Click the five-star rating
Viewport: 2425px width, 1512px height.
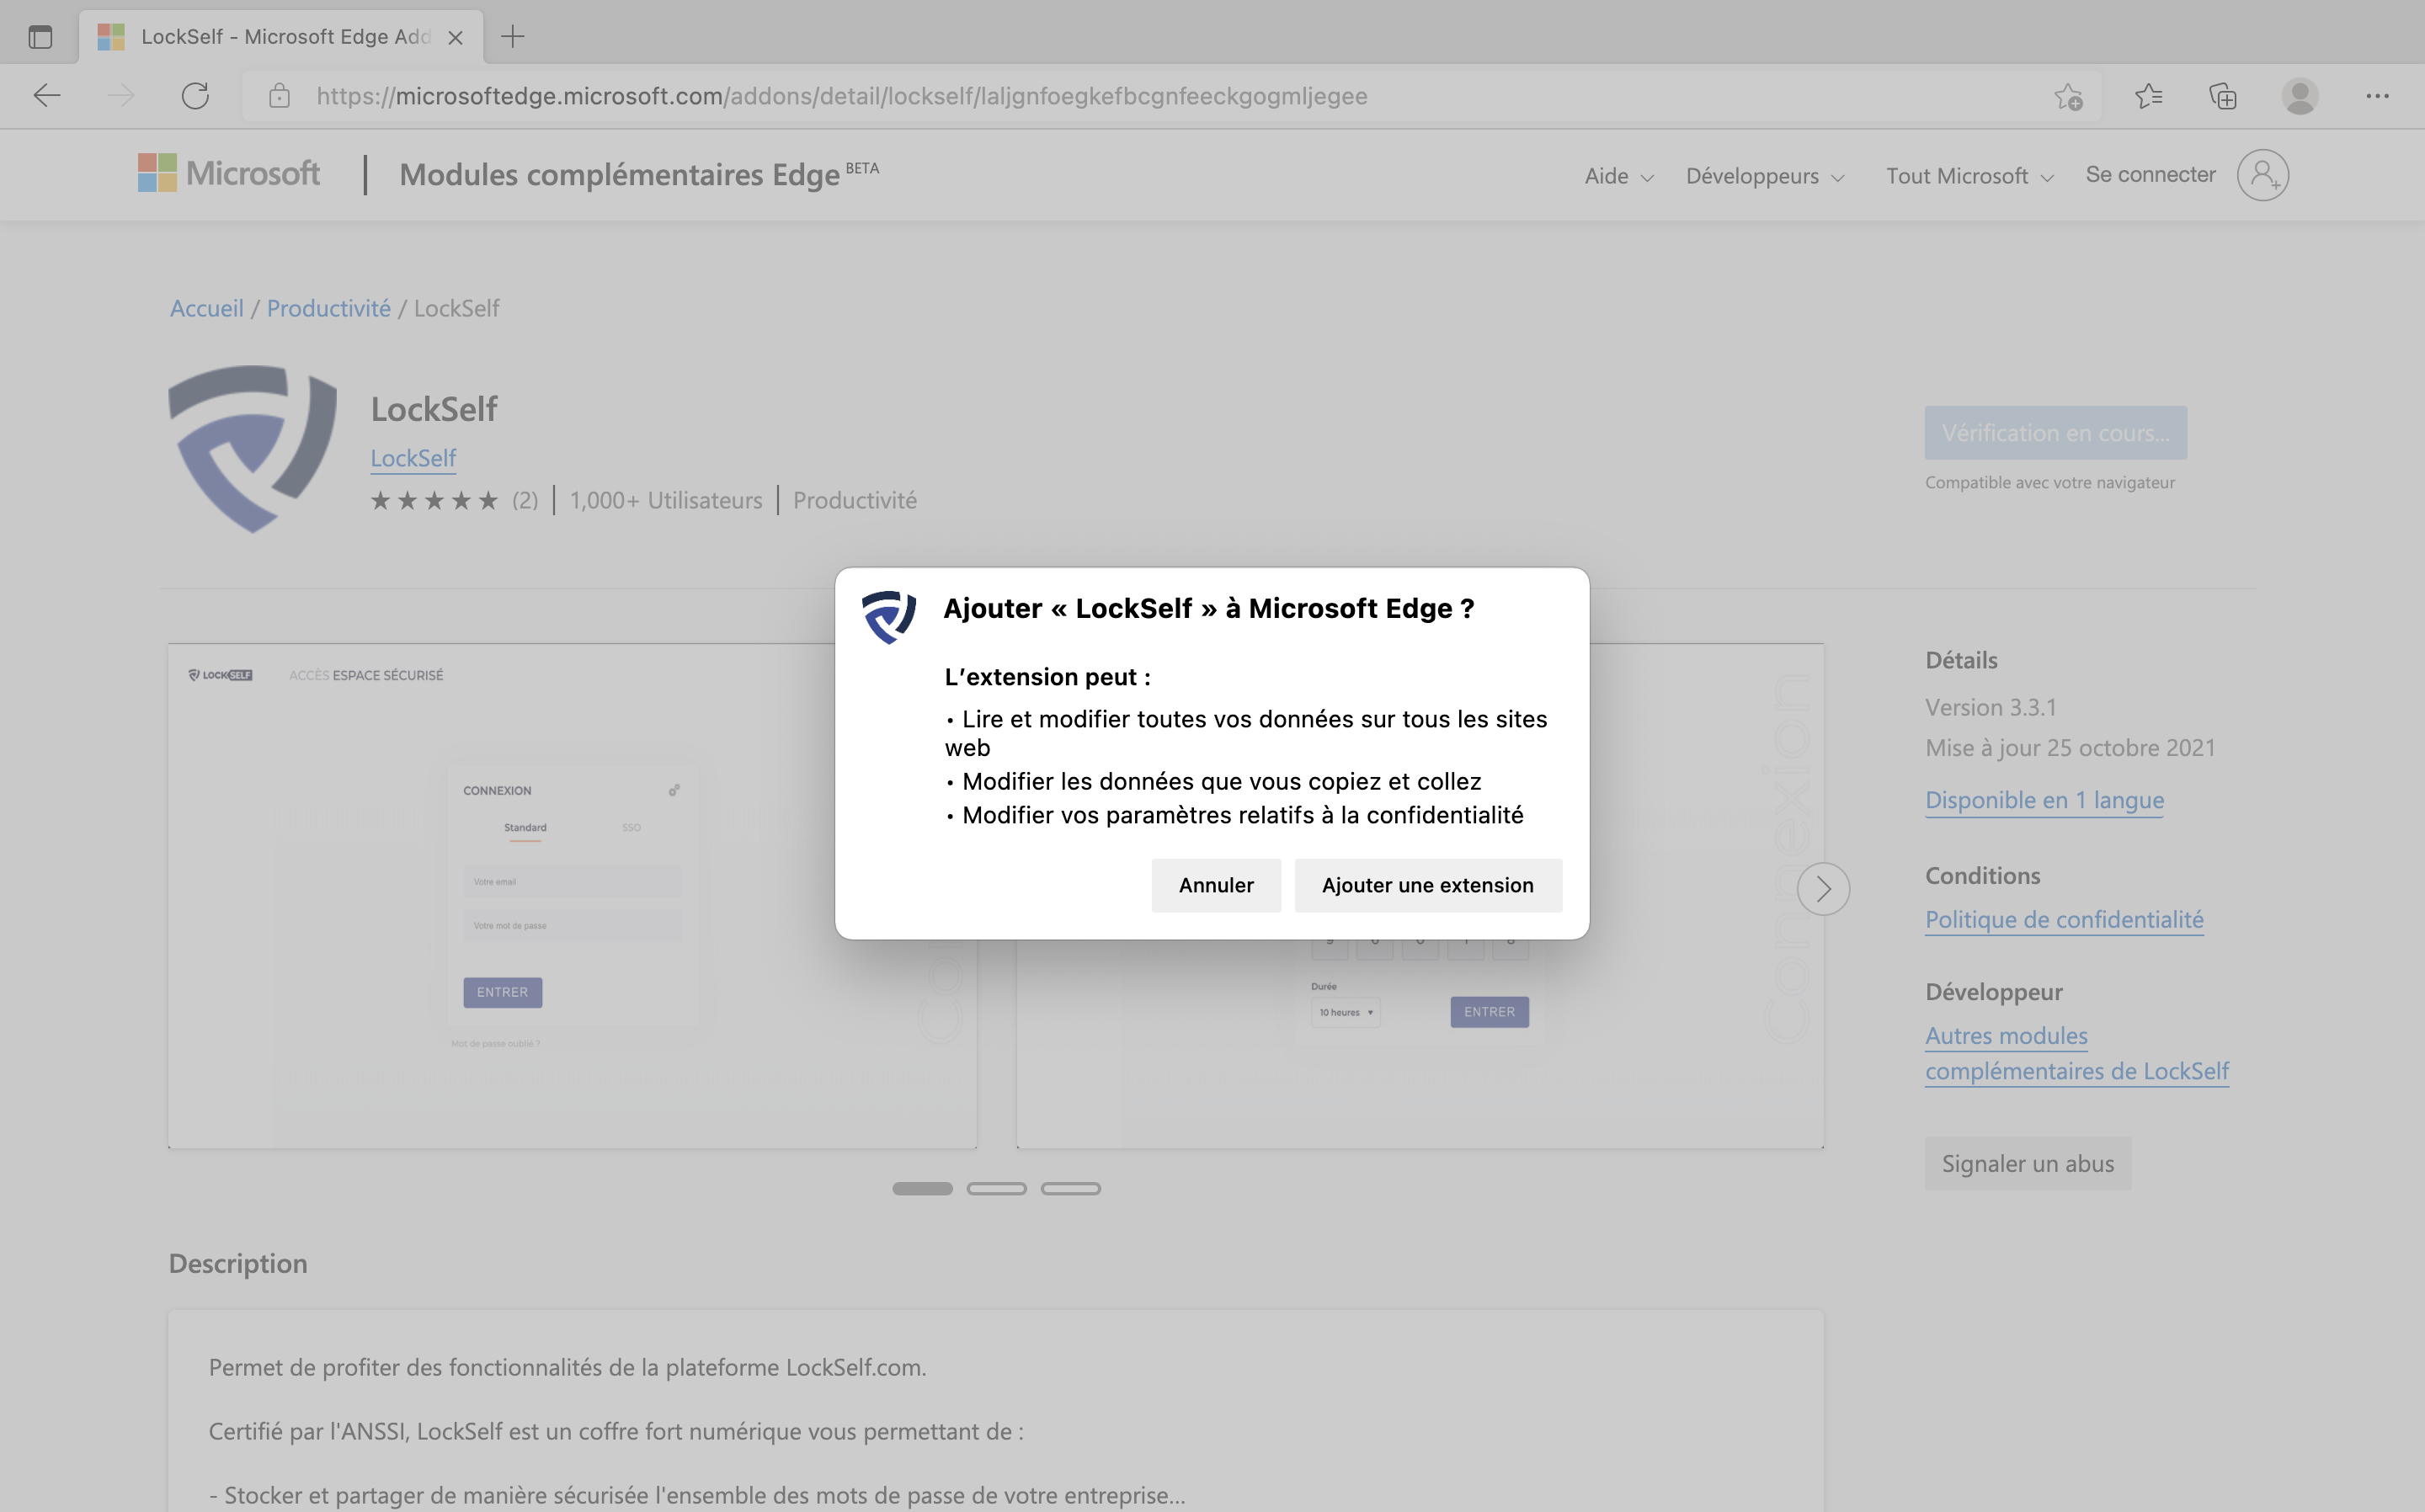click(434, 500)
